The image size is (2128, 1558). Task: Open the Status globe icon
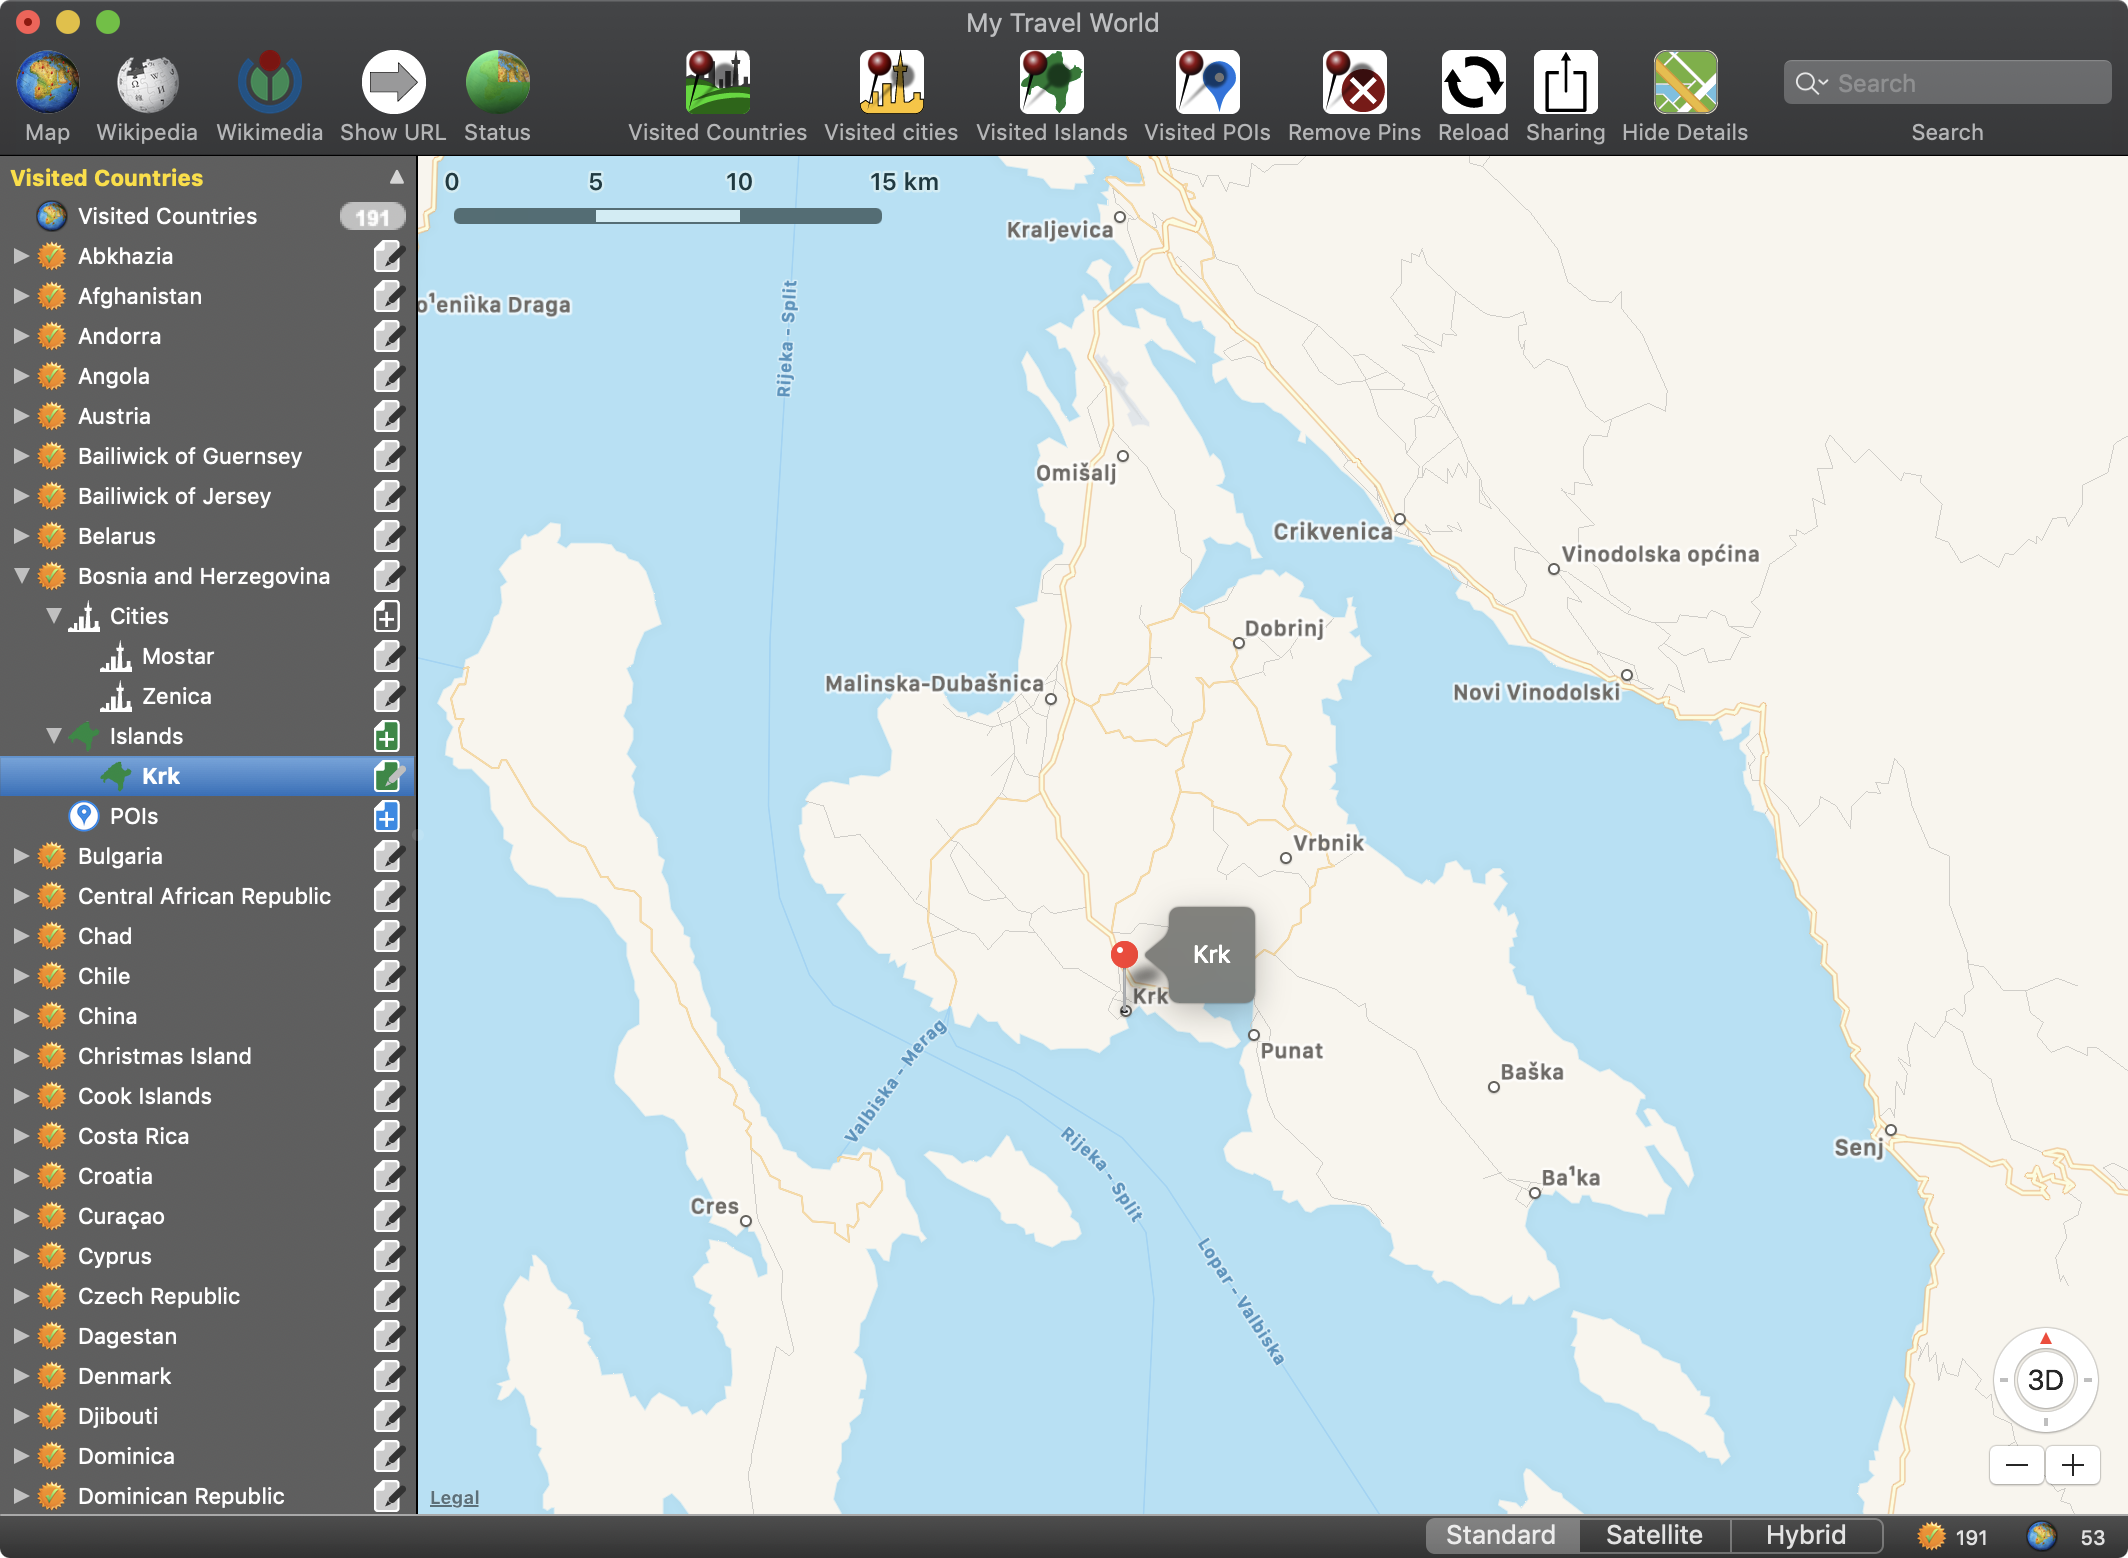497,83
